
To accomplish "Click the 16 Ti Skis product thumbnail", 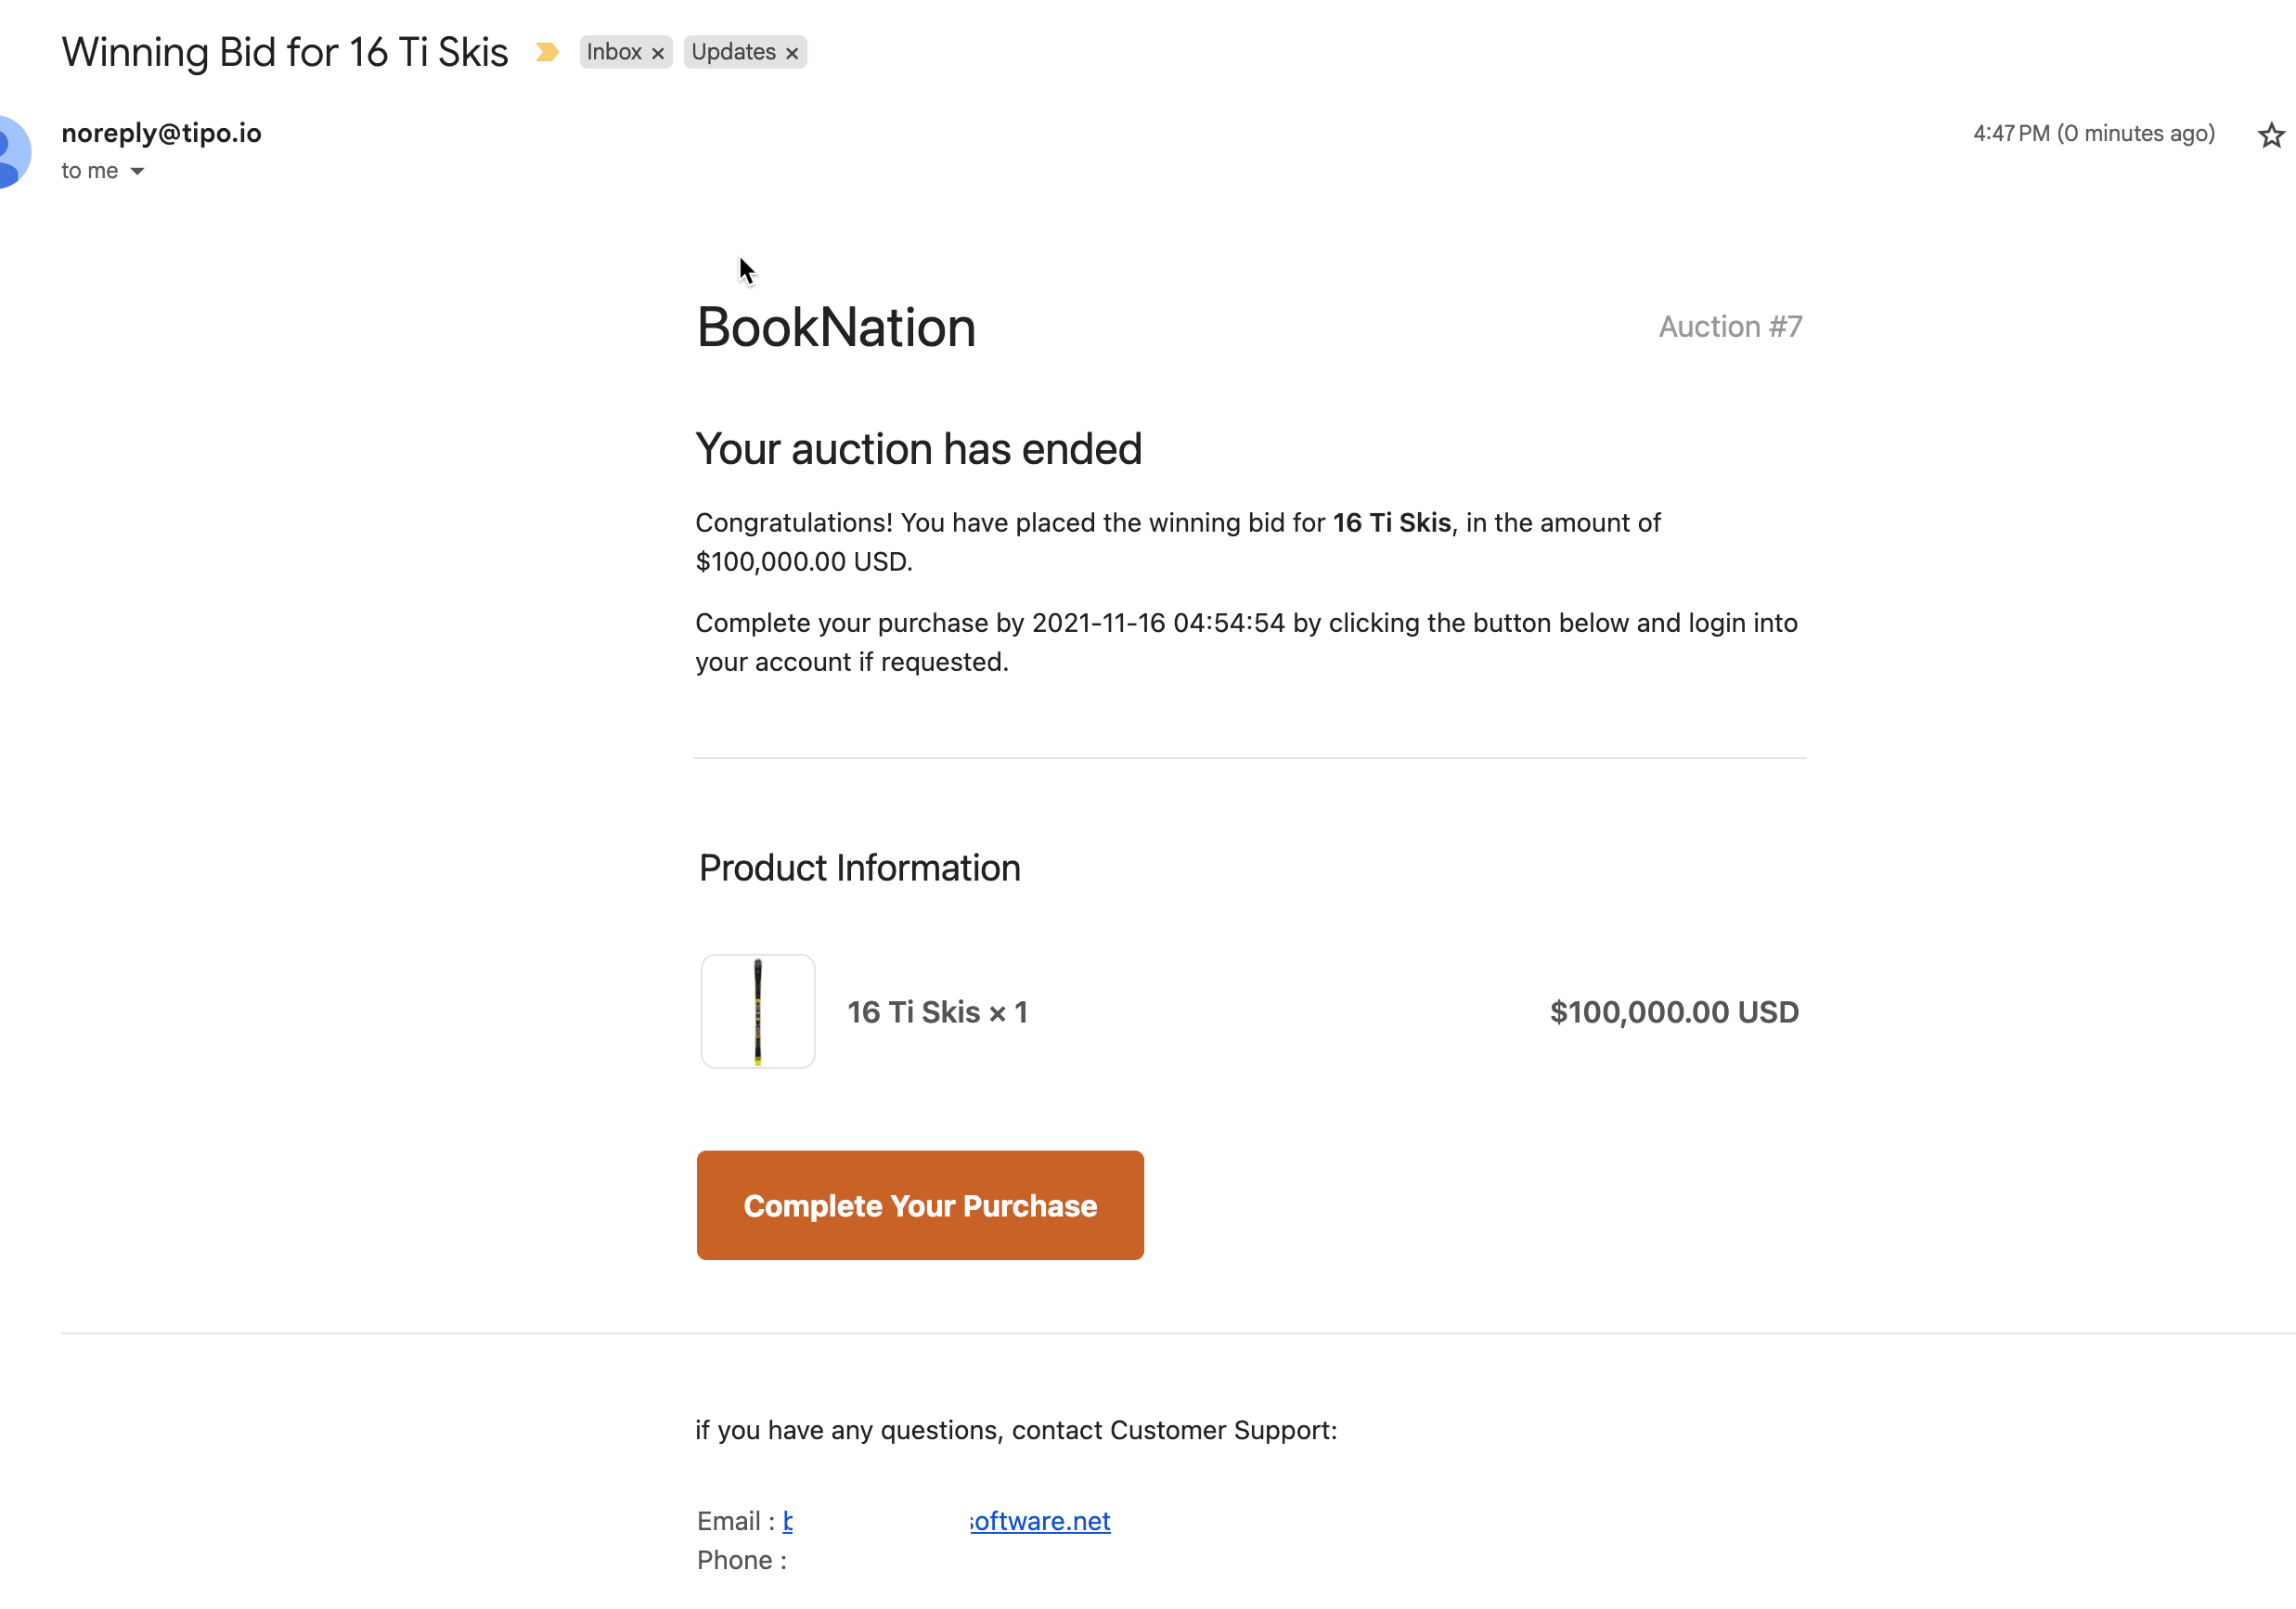I will coord(757,1011).
